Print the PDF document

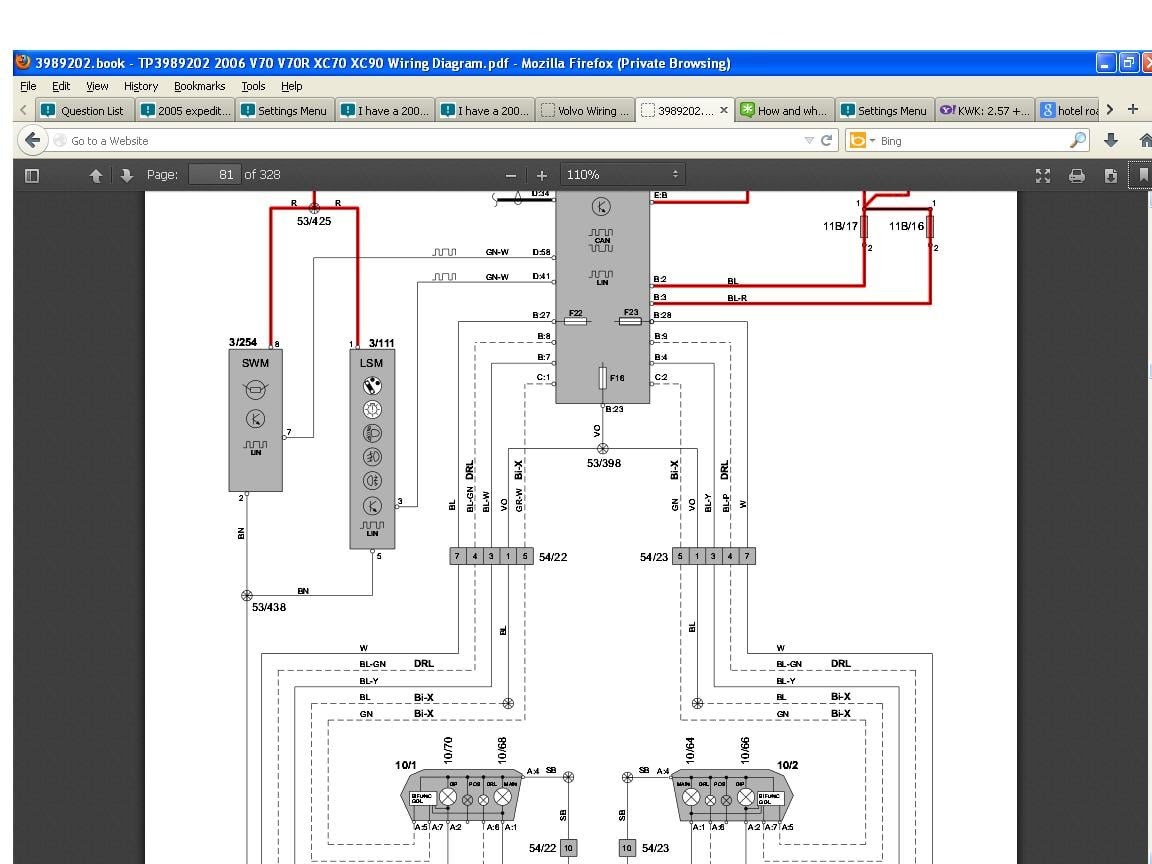tap(1076, 176)
